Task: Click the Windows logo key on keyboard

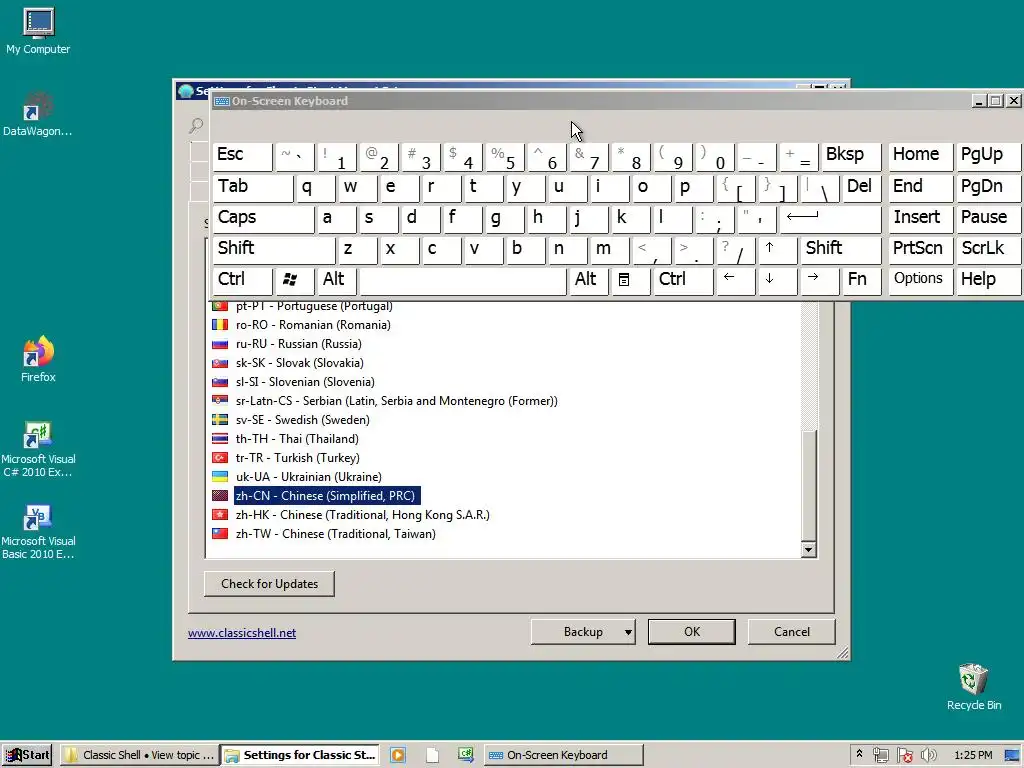Action: (x=294, y=280)
